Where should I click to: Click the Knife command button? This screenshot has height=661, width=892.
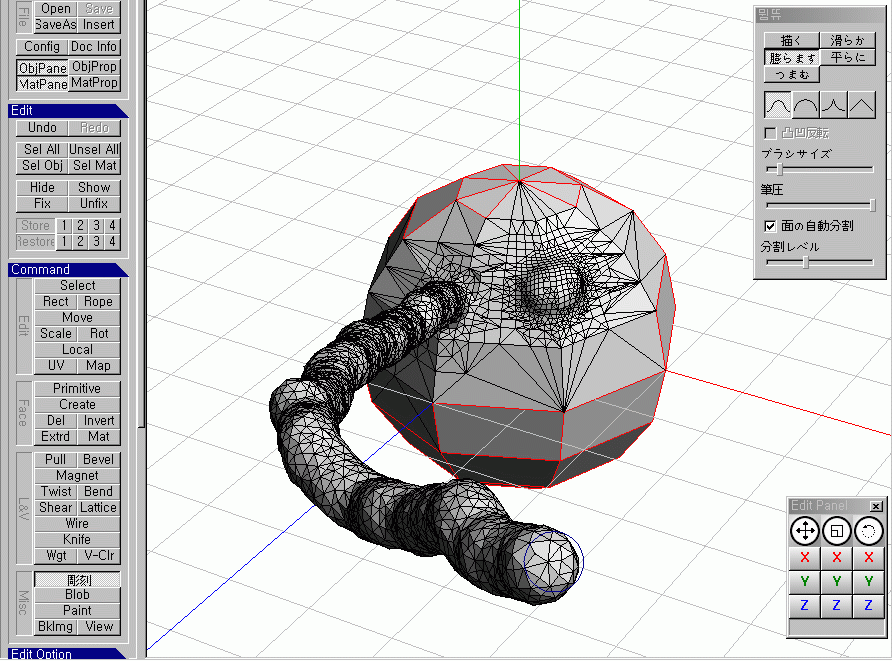click(77, 539)
